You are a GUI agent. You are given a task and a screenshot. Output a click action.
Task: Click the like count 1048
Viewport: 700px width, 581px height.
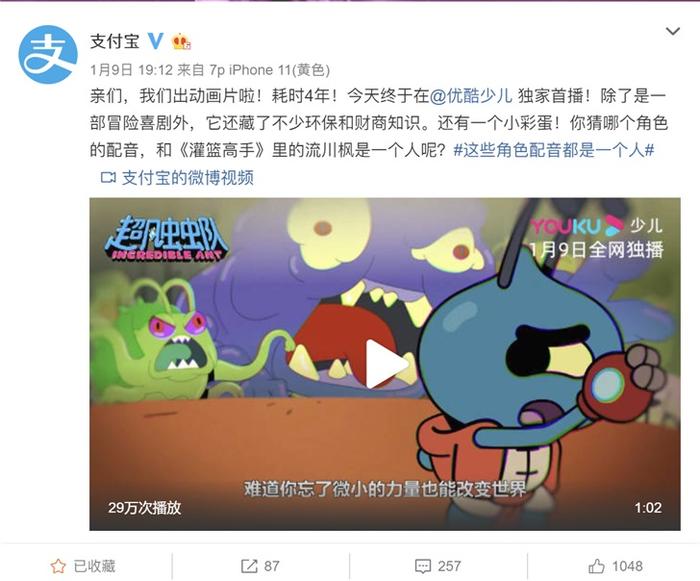[x=627, y=566]
